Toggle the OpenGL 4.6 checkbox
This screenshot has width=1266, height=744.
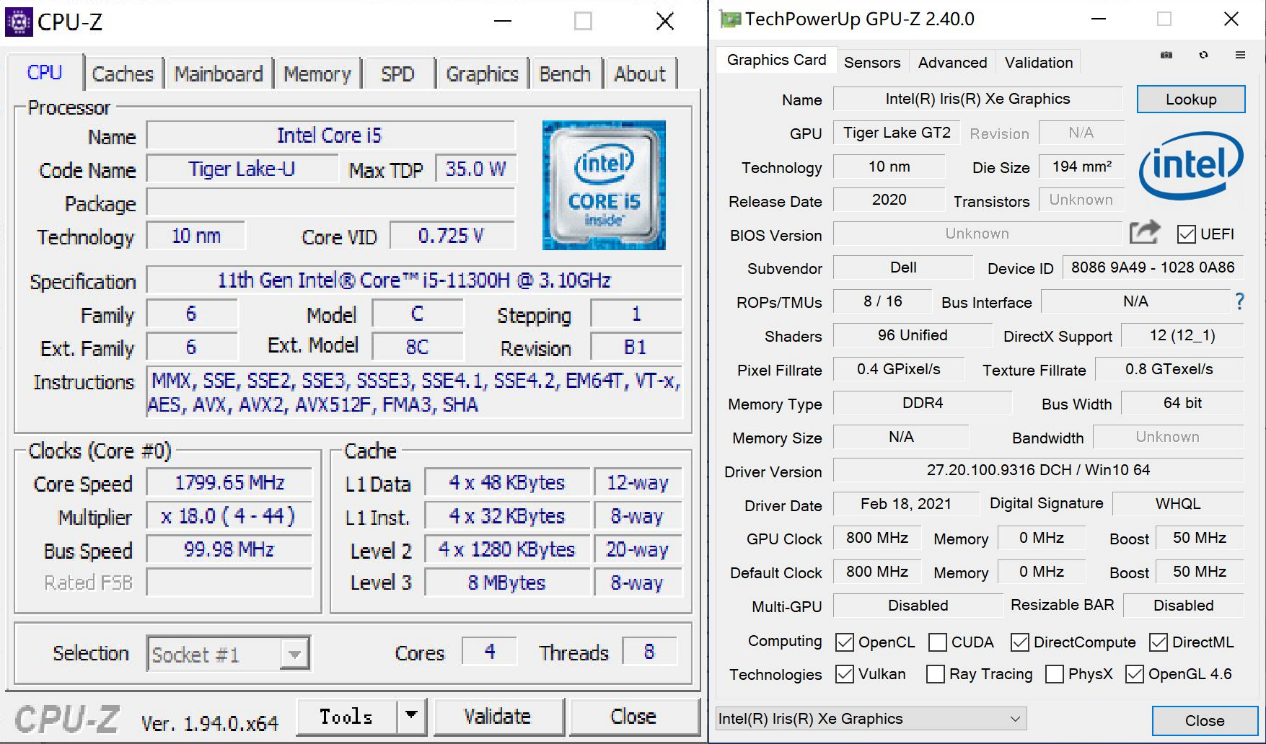point(1134,674)
